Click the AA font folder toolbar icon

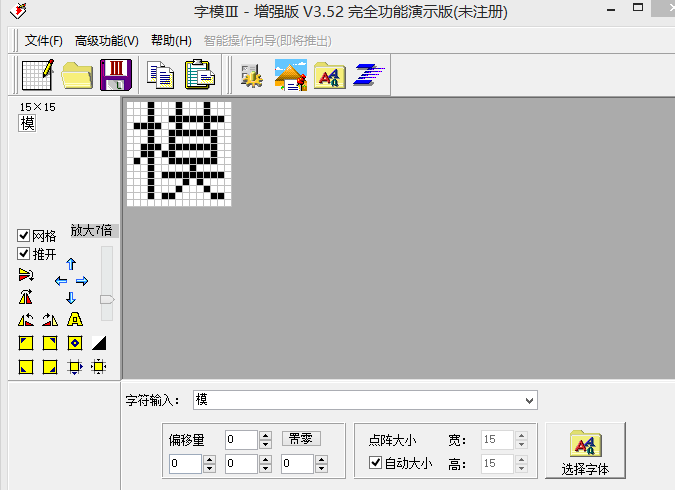pos(330,75)
